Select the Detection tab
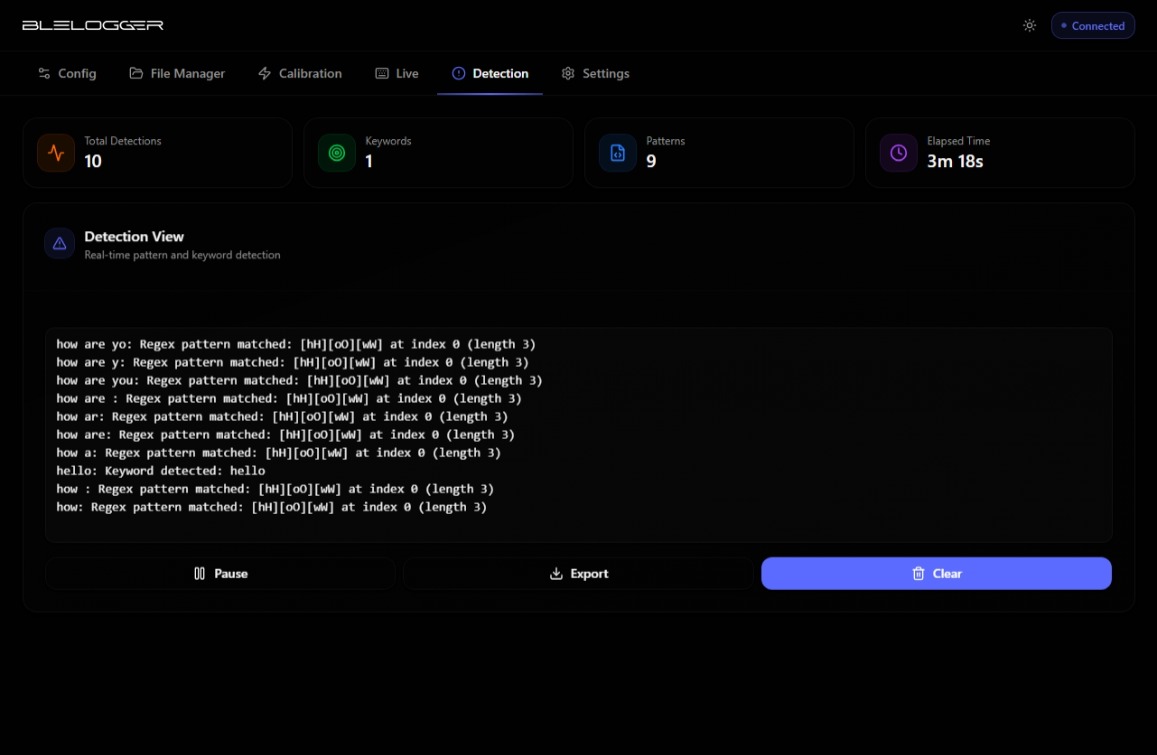The height and width of the screenshot is (755, 1157). 490,73
